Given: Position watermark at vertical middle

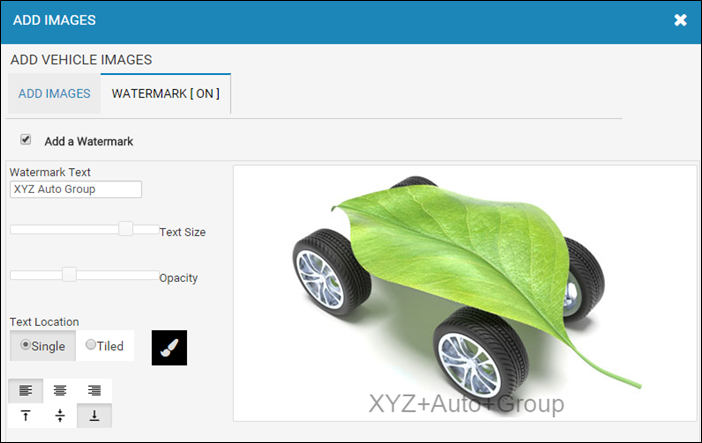Looking at the screenshot, I should point(60,416).
